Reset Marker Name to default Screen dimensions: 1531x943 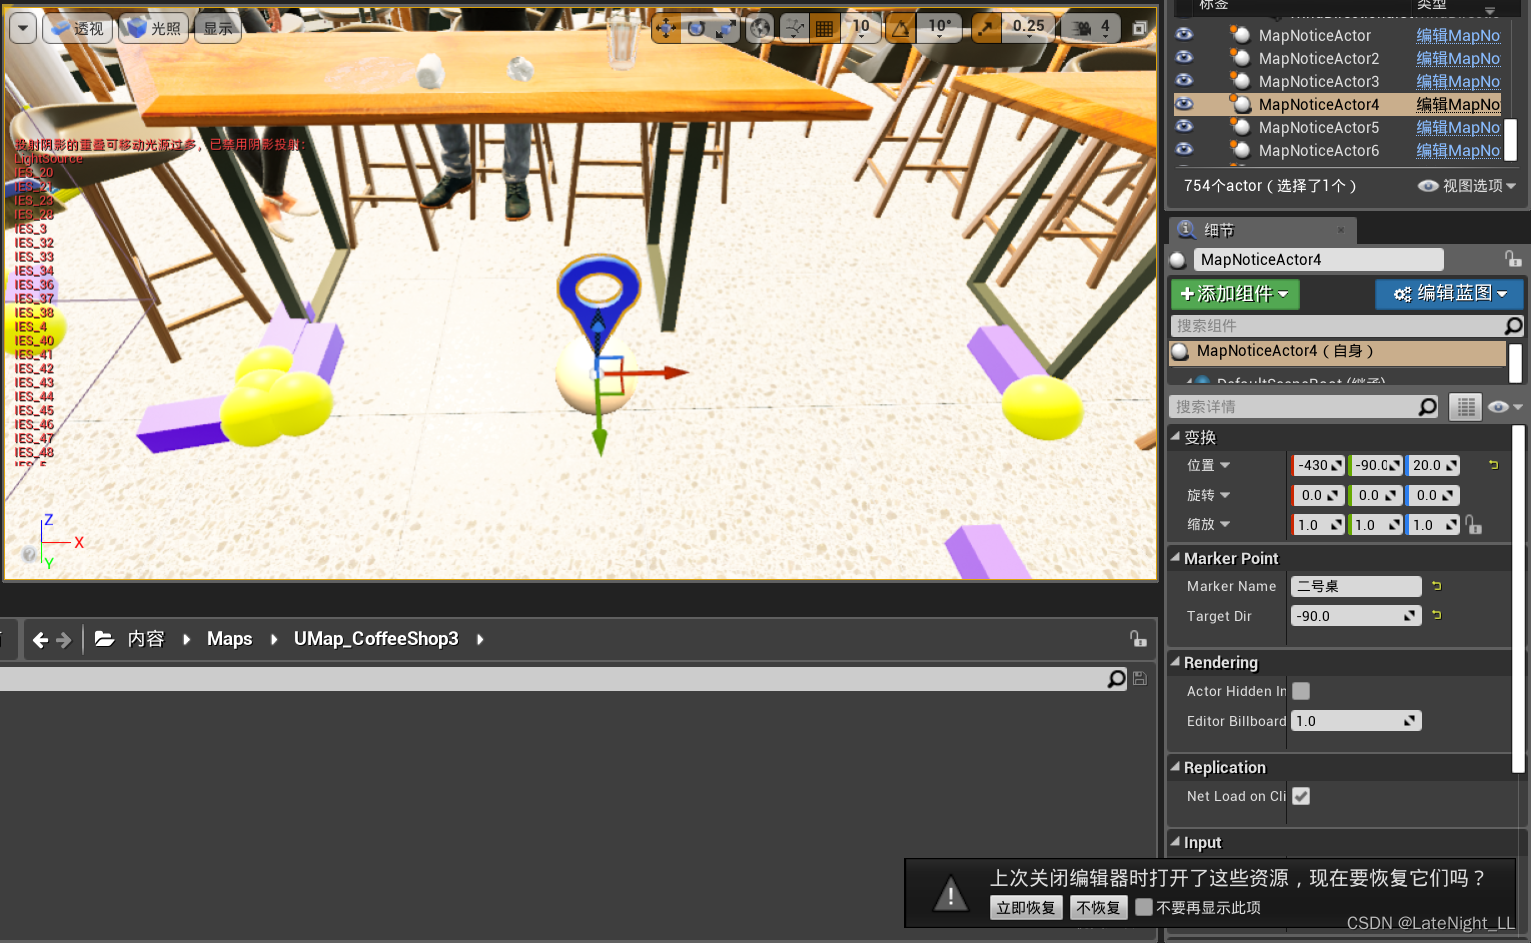[x=1437, y=586]
